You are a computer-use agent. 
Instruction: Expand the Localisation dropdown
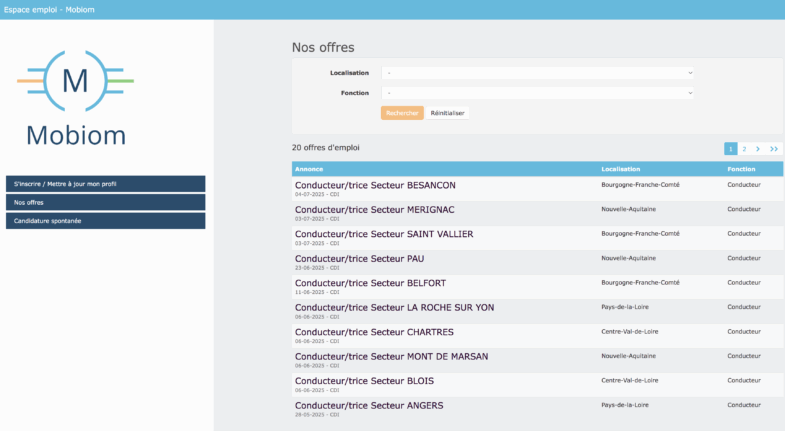click(x=538, y=73)
